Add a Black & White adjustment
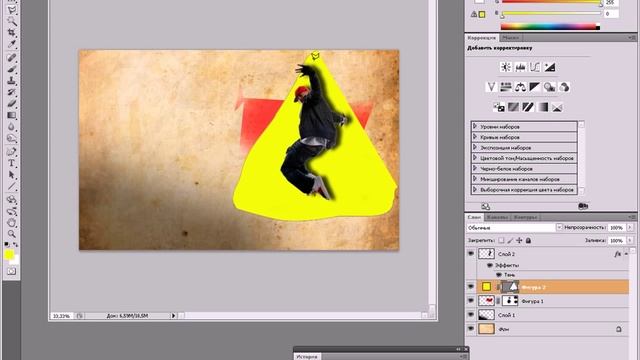The width and height of the screenshot is (640, 360). pyautogui.click(x=535, y=87)
